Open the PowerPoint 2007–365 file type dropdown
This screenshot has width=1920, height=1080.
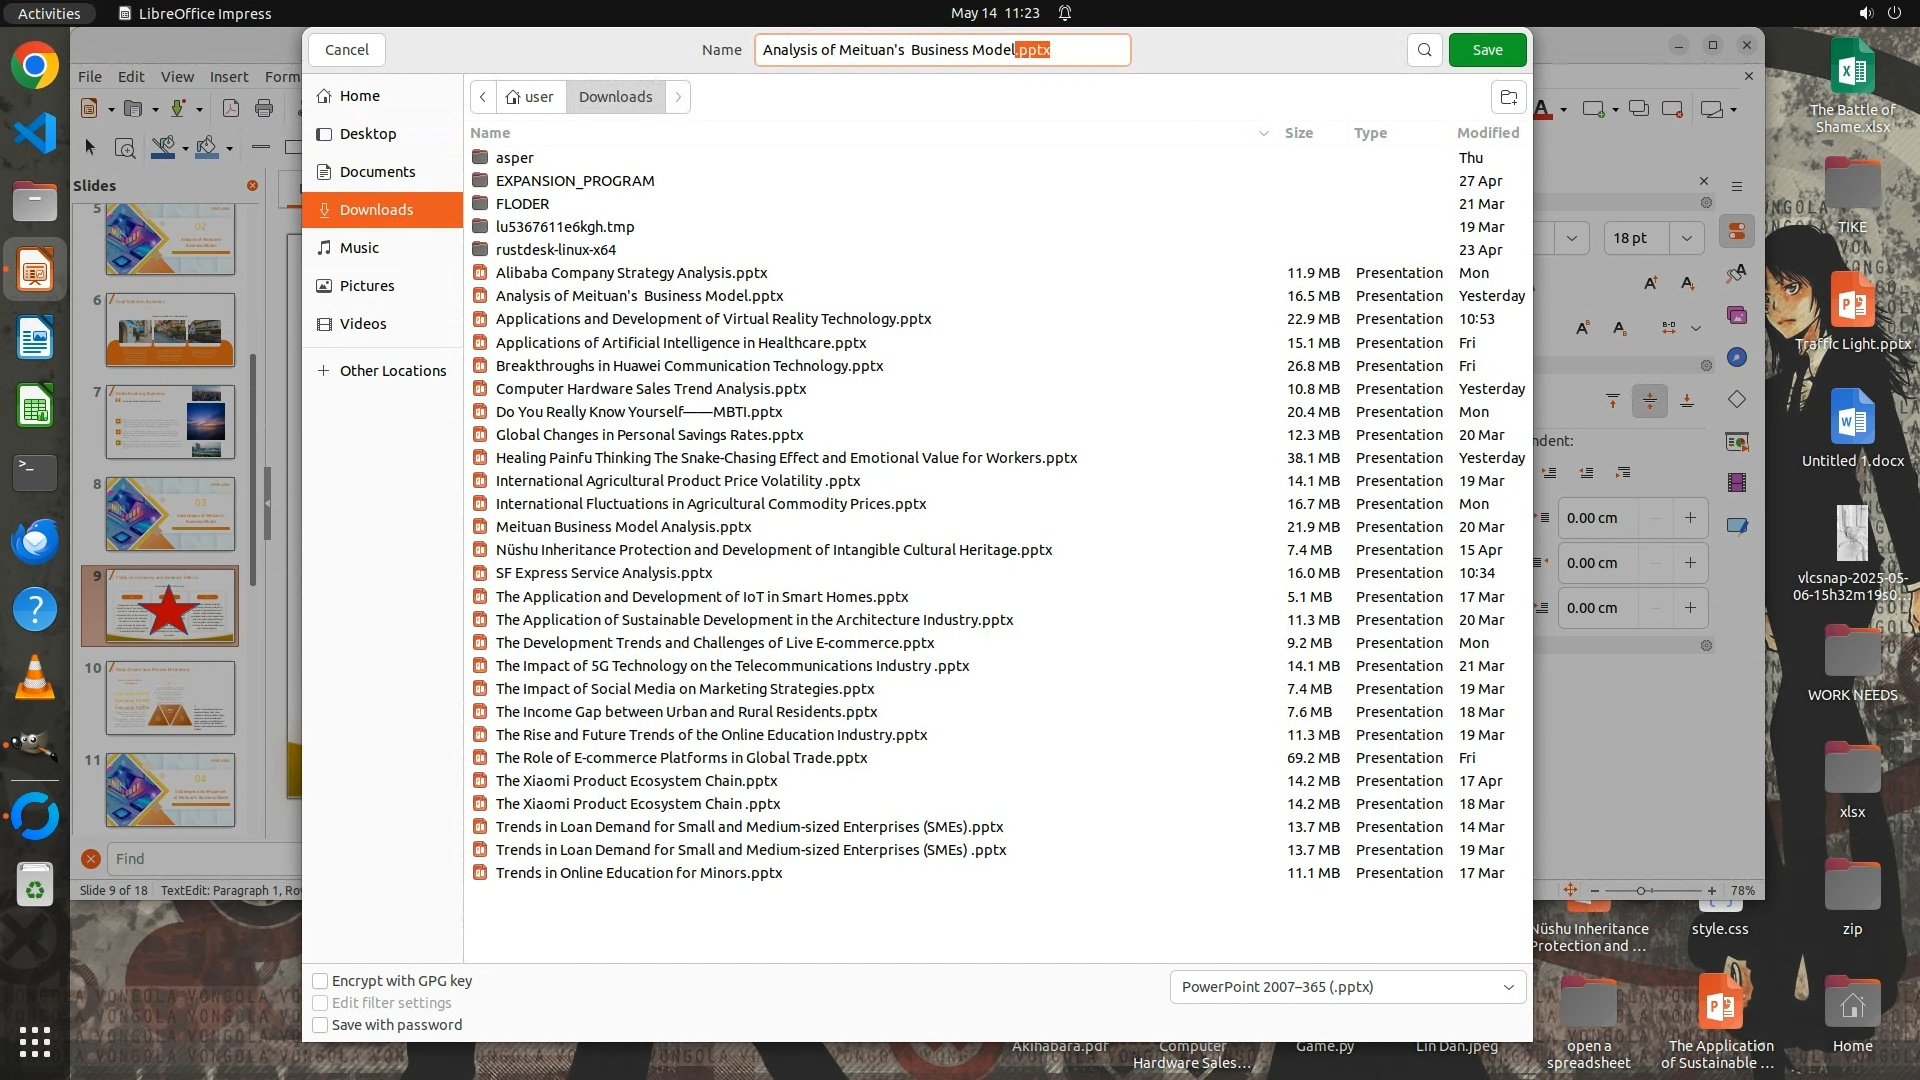pos(1347,987)
